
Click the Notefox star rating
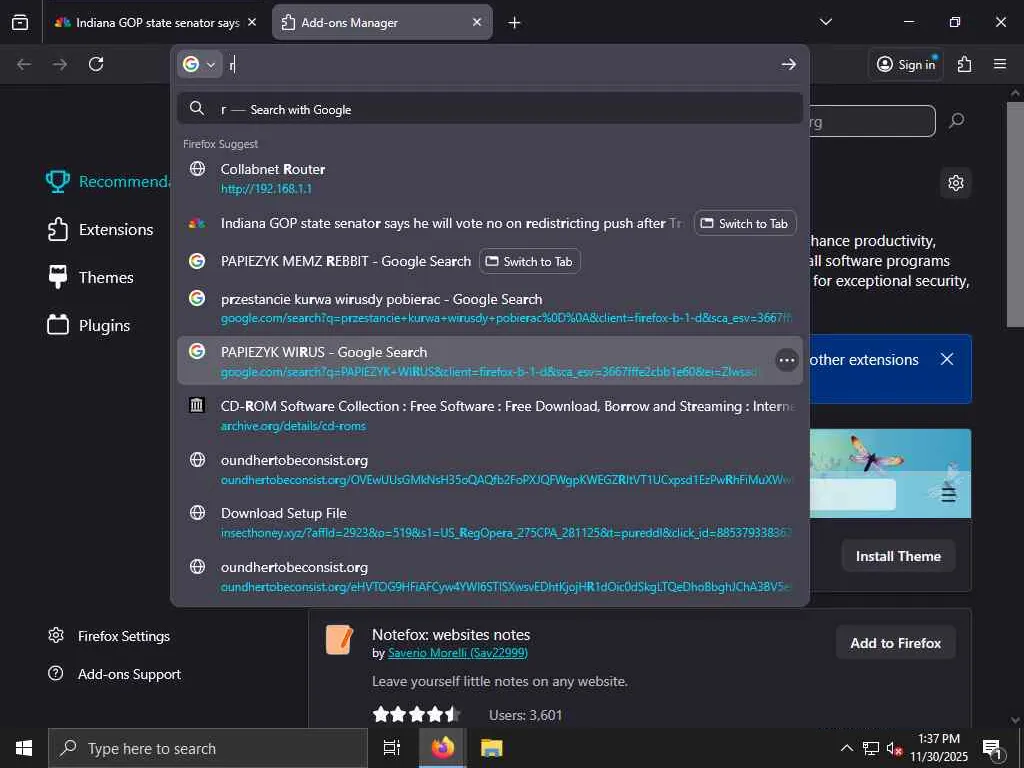click(x=416, y=714)
